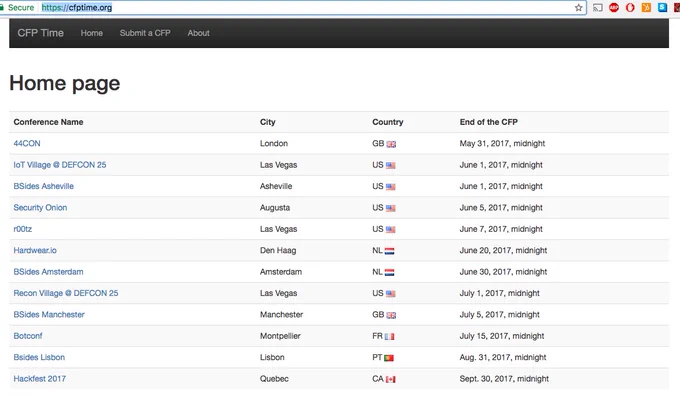The height and width of the screenshot is (396, 680).
Task: Click the US flag in the r00tz row
Action: point(390,229)
